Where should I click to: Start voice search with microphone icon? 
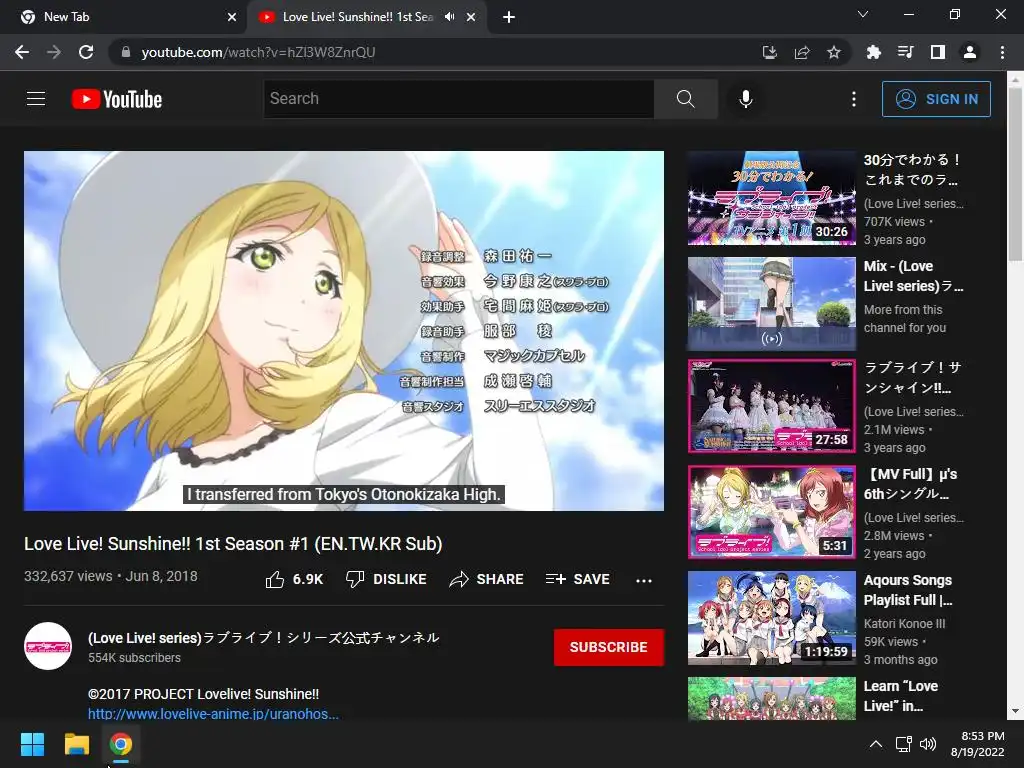click(x=746, y=99)
